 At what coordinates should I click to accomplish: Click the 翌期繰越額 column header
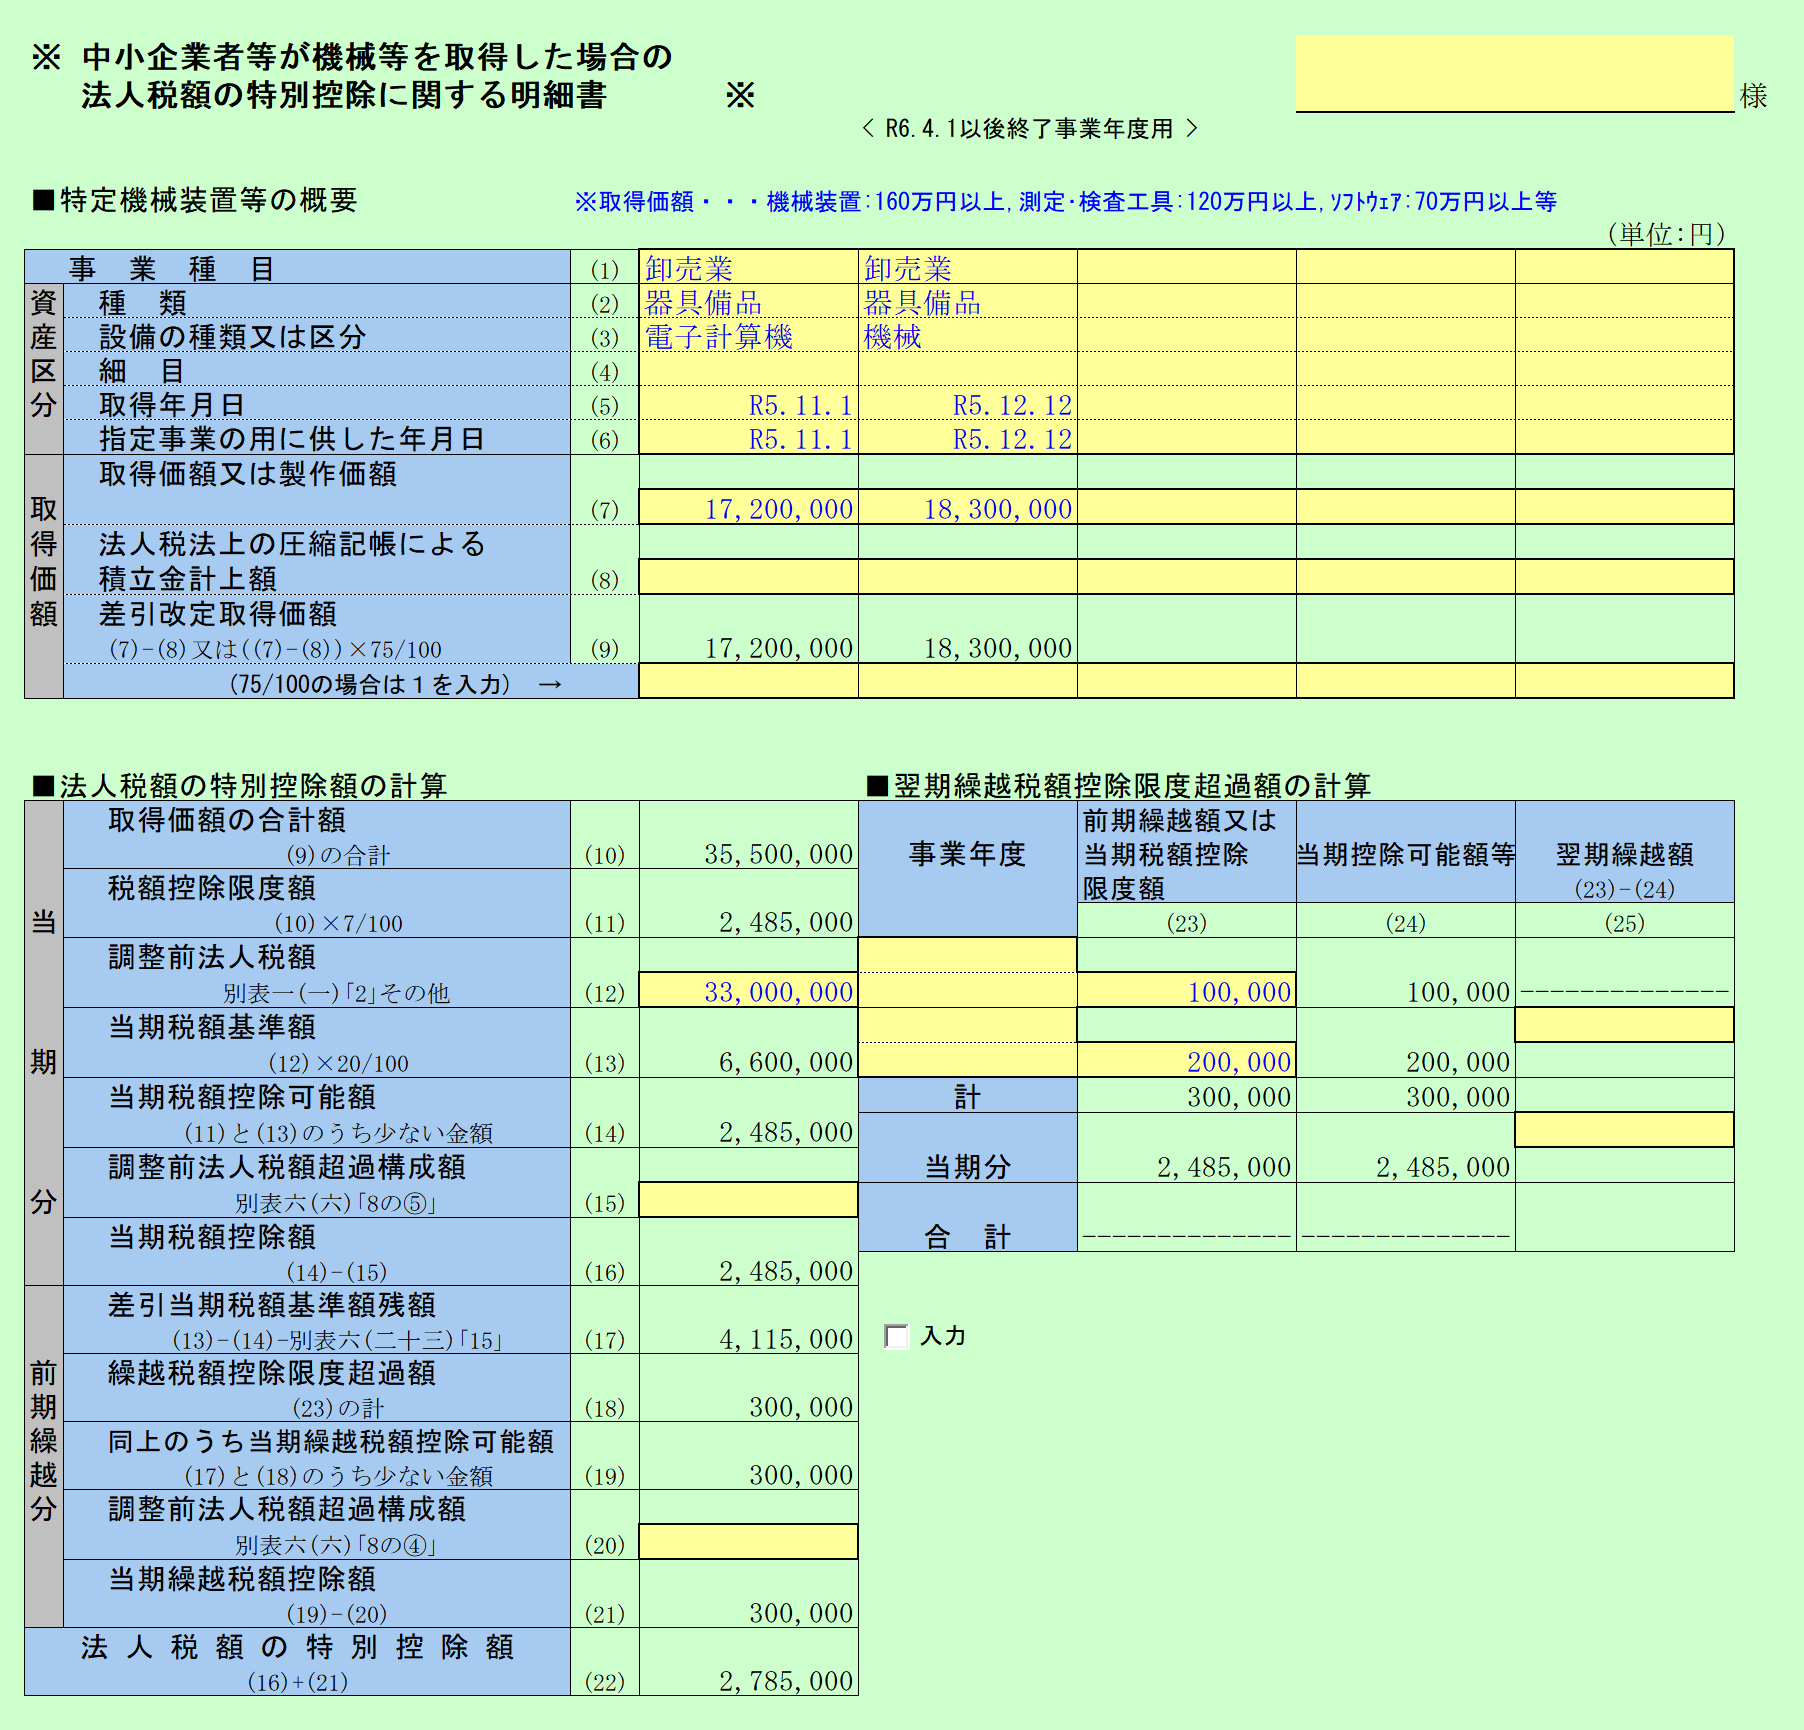coord(1624,852)
